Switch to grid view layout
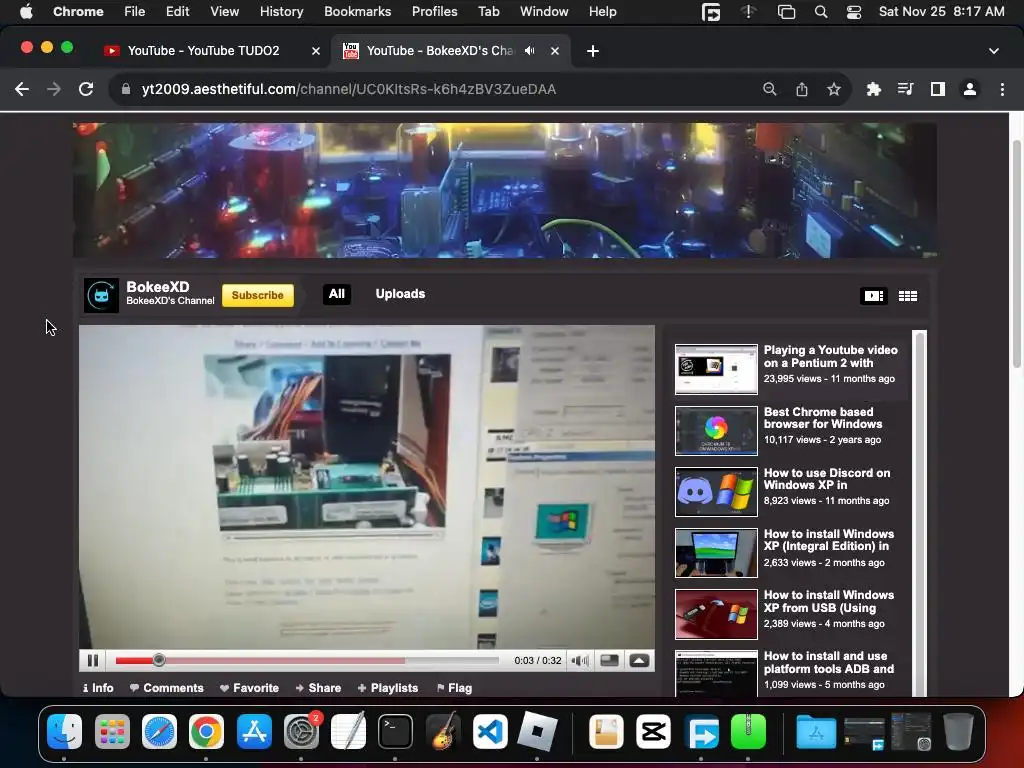The height and width of the screenshot is (768, 1024). [908, 296]
